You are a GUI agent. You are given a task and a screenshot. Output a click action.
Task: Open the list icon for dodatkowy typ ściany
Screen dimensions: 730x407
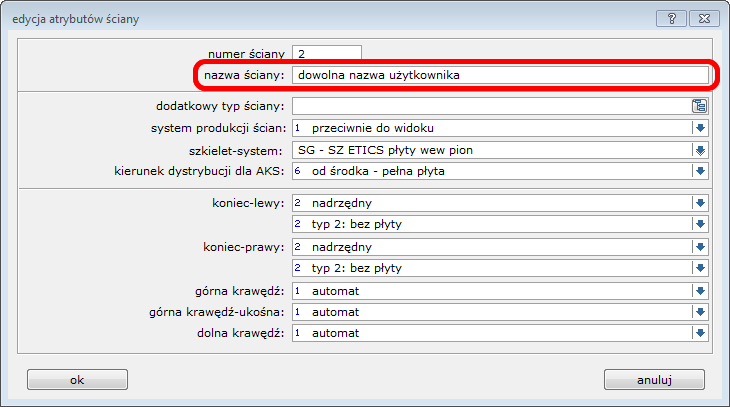tap(700, 106)
